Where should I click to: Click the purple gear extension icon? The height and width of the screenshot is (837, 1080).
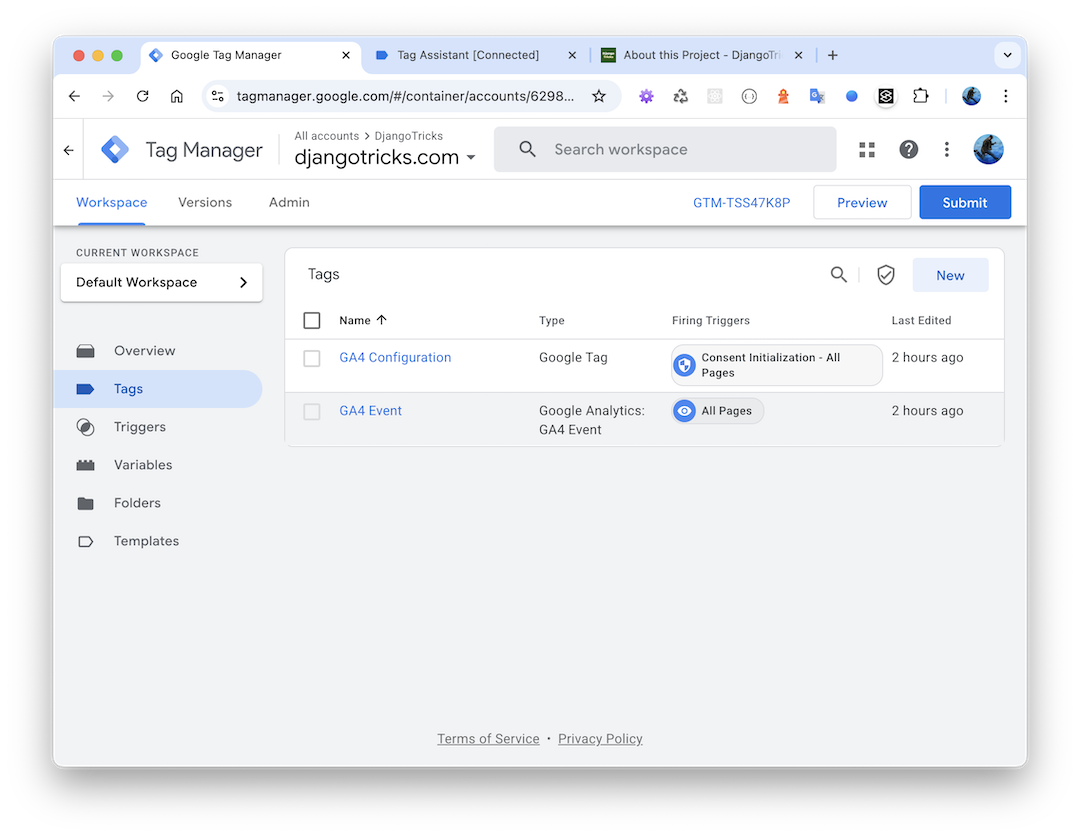(646, 96)
